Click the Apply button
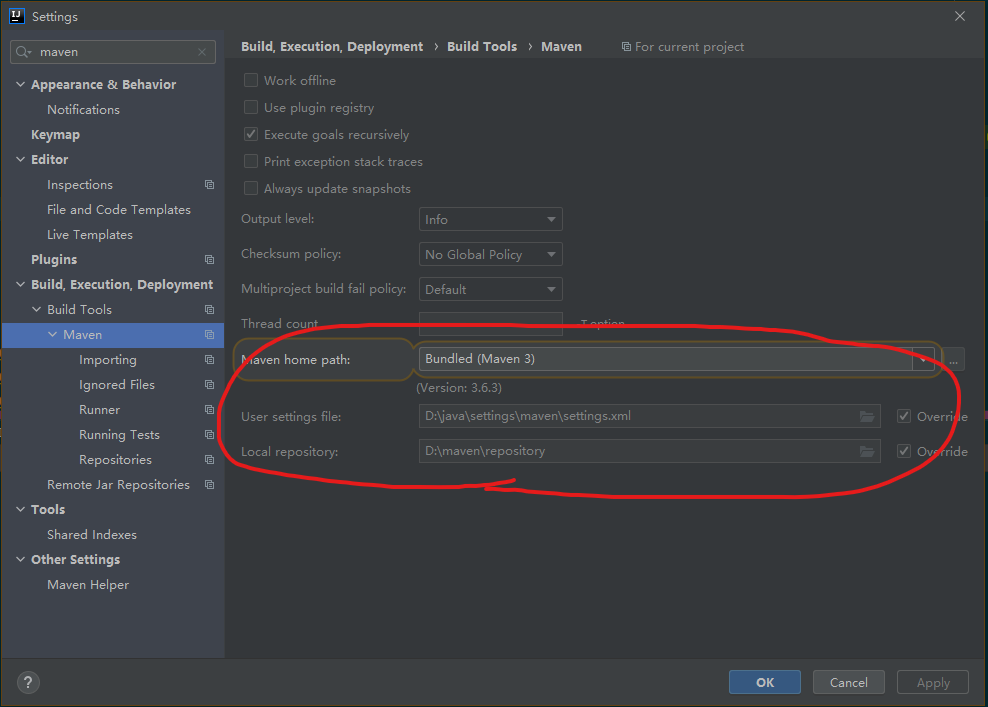This screenshot has height=707, width=988. point(933,682)
